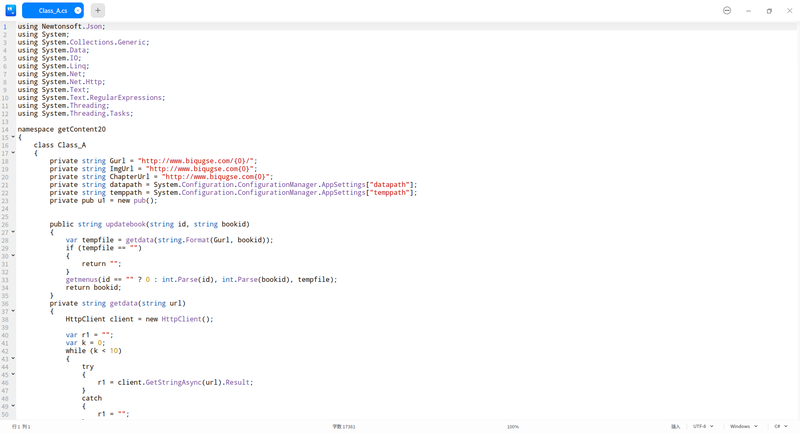Click 'HttpClient client = new HttpClient();' line
This screenshot has width=800, height=433.
[139, 319]
